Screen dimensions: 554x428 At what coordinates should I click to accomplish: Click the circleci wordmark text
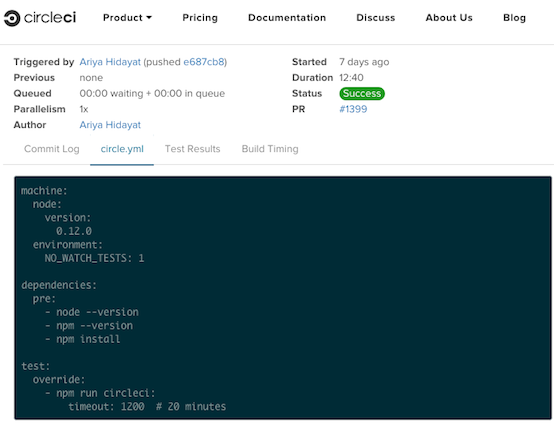(x=50, y=18)
